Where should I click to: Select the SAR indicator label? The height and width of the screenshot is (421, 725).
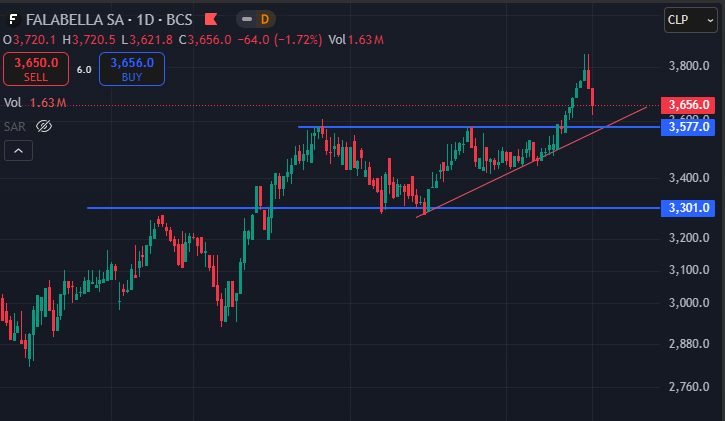point(14,127)
